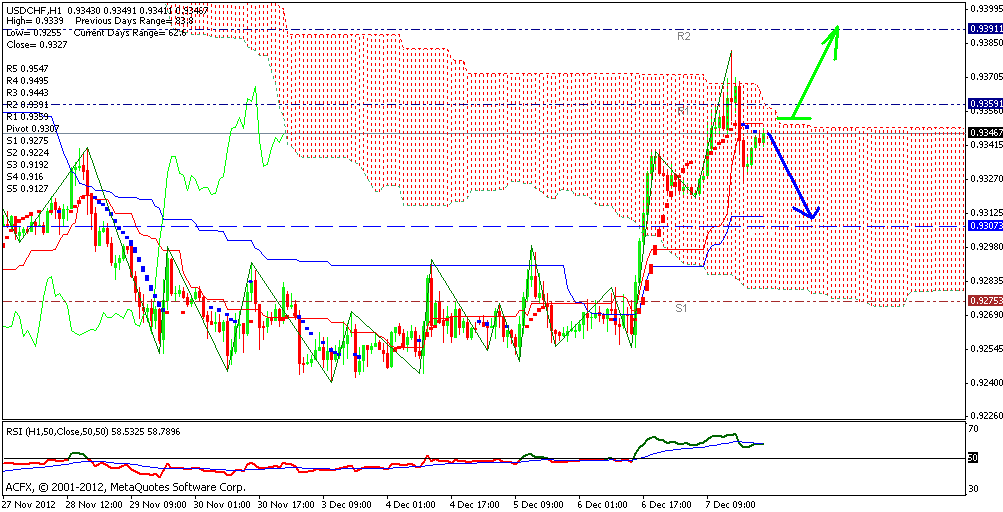Screen dimensions: 1003x512
Task: Click the S5 0.9127 level text
Action: pos(27,188)
